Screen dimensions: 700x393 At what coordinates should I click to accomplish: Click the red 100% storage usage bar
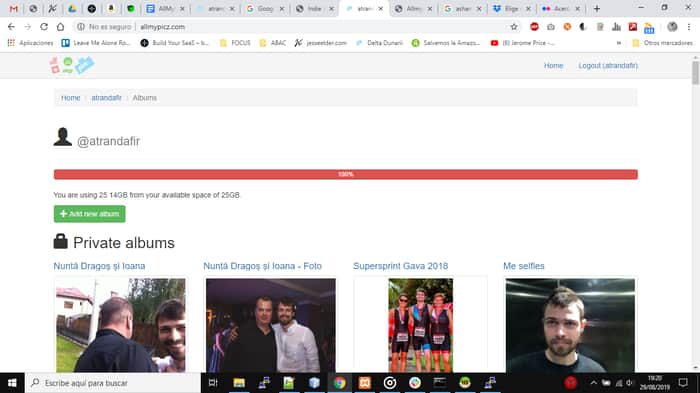(346, 174)
